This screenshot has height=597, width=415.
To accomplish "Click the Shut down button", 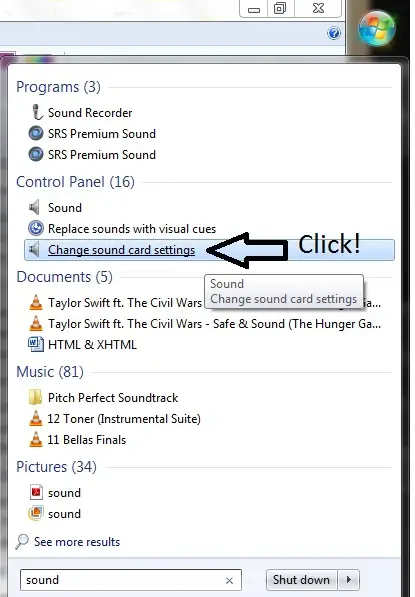I will click(302, 579).
